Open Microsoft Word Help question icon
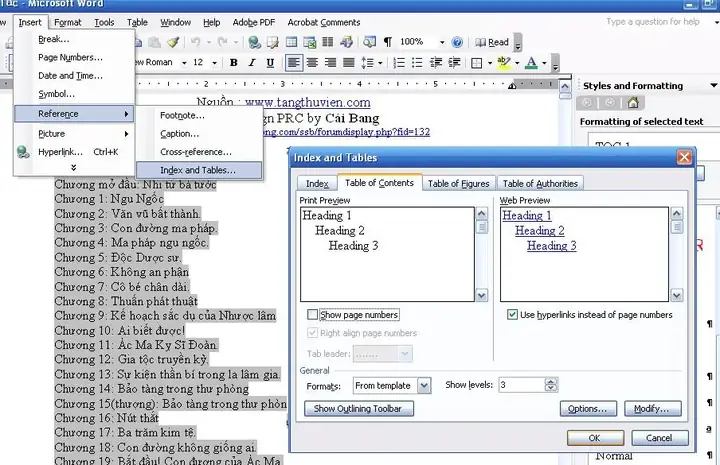 pyautogui.click(x=457, y=42)
